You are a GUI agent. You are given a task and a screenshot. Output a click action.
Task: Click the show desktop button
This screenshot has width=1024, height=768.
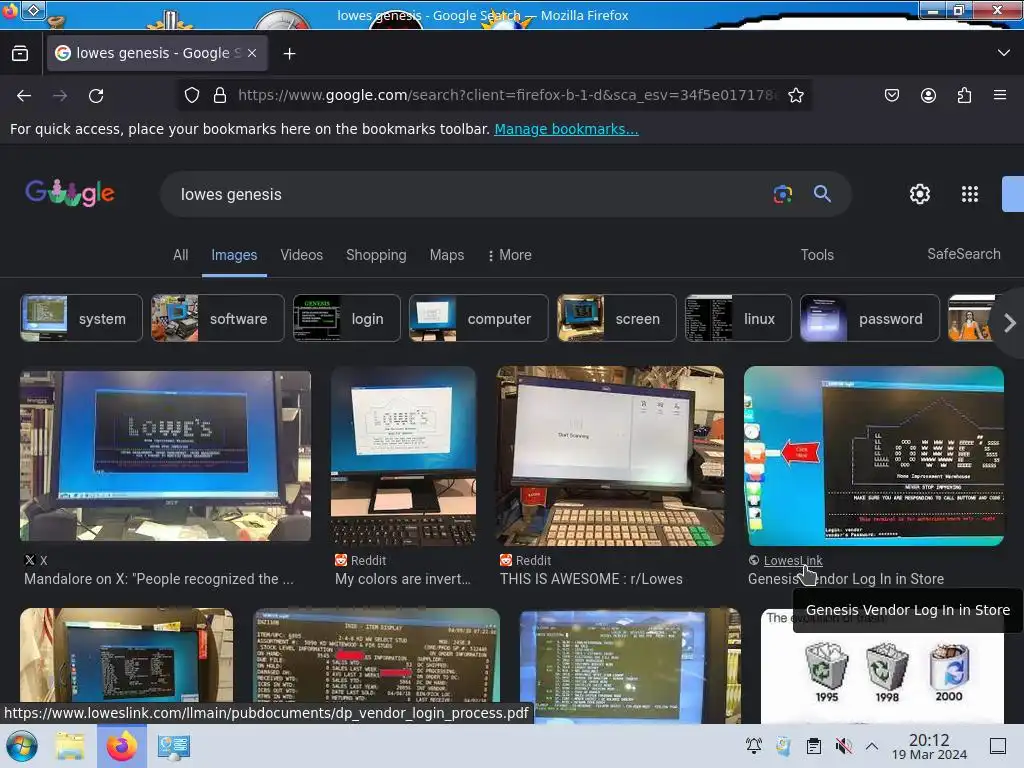(998, 746)
